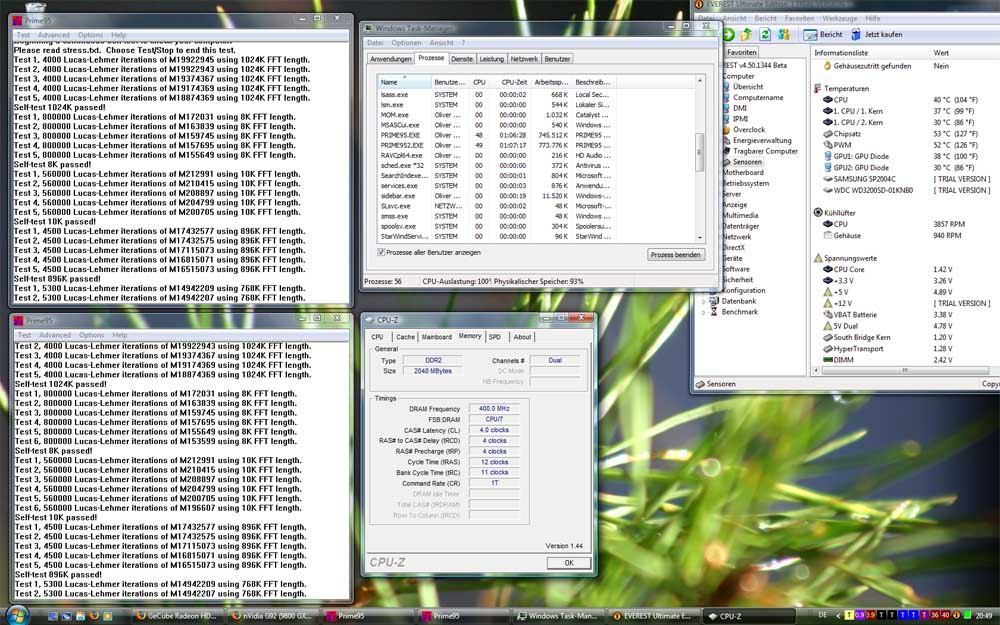The height and width of the screenshot is (625, 1000).
Task: Enable 'Prozesse aller Benutzer anzeigen' checkbox
Action: (381, 253)
